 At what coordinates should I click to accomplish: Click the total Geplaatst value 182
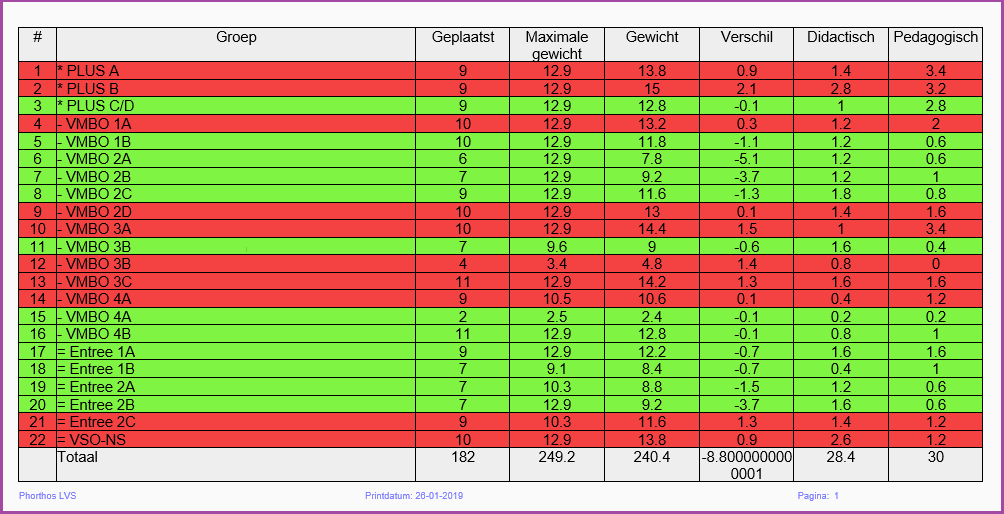click(463, 457)
